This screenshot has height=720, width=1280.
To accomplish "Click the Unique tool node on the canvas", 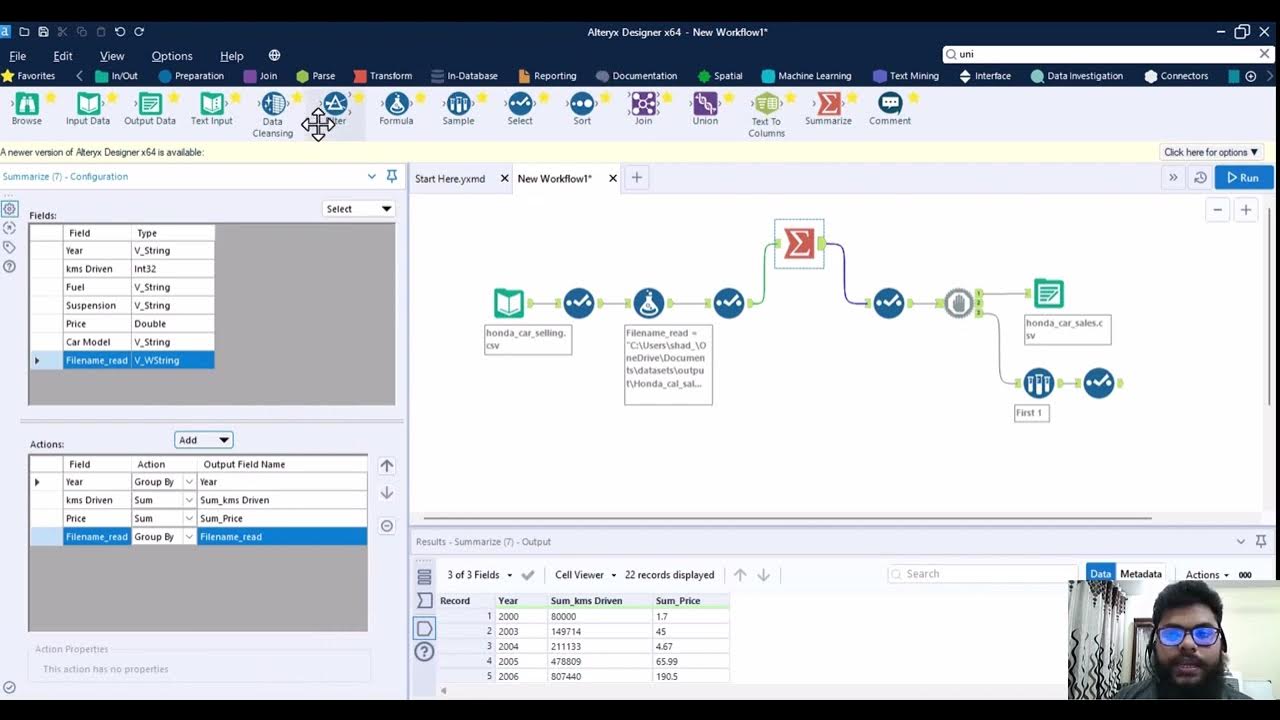I will 959,303.
